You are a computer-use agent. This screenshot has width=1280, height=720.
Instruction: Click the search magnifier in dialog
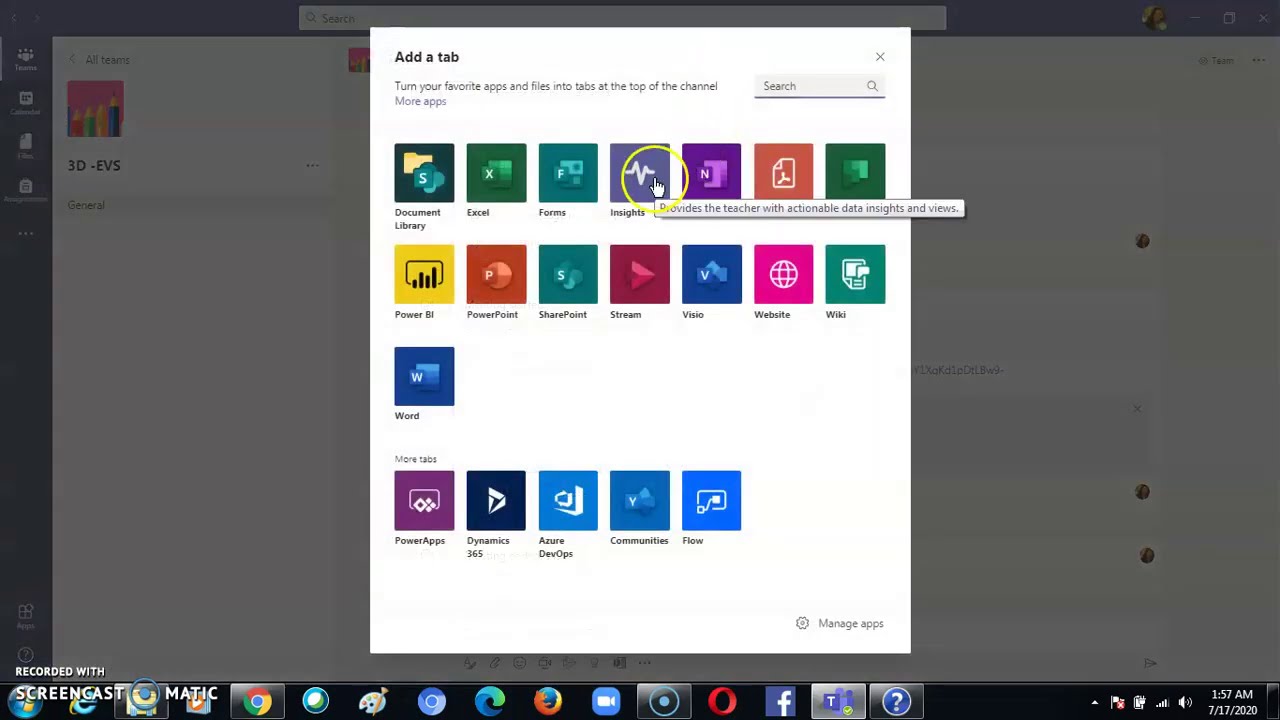(872, 86)
